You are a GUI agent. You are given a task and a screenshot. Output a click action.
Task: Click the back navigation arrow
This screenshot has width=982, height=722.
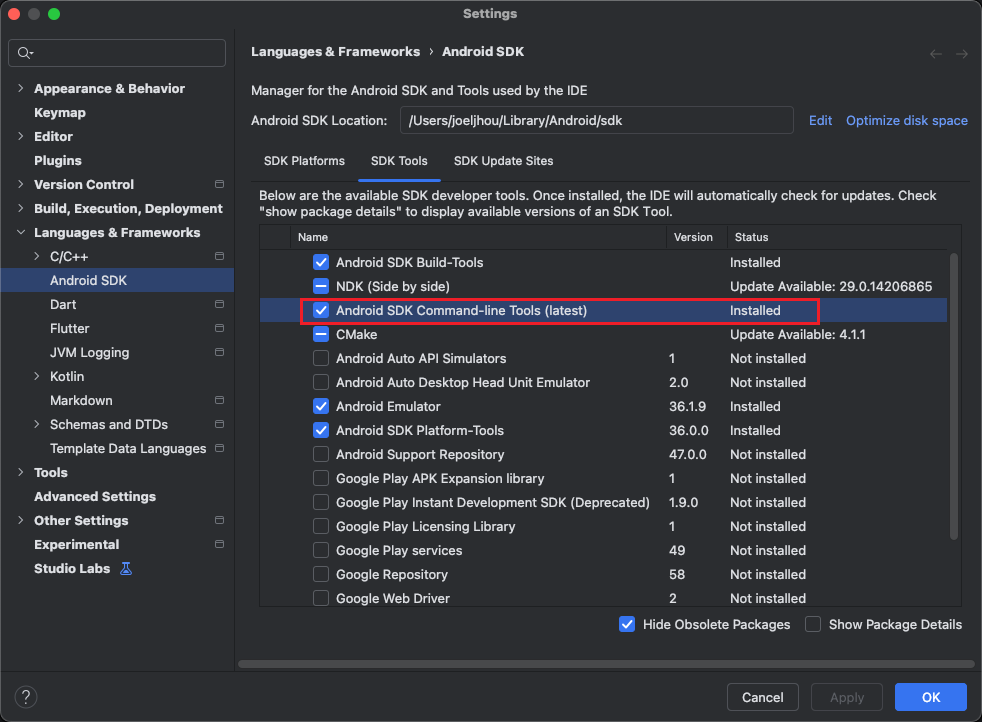pyautogui.click(x=936, y=53)
